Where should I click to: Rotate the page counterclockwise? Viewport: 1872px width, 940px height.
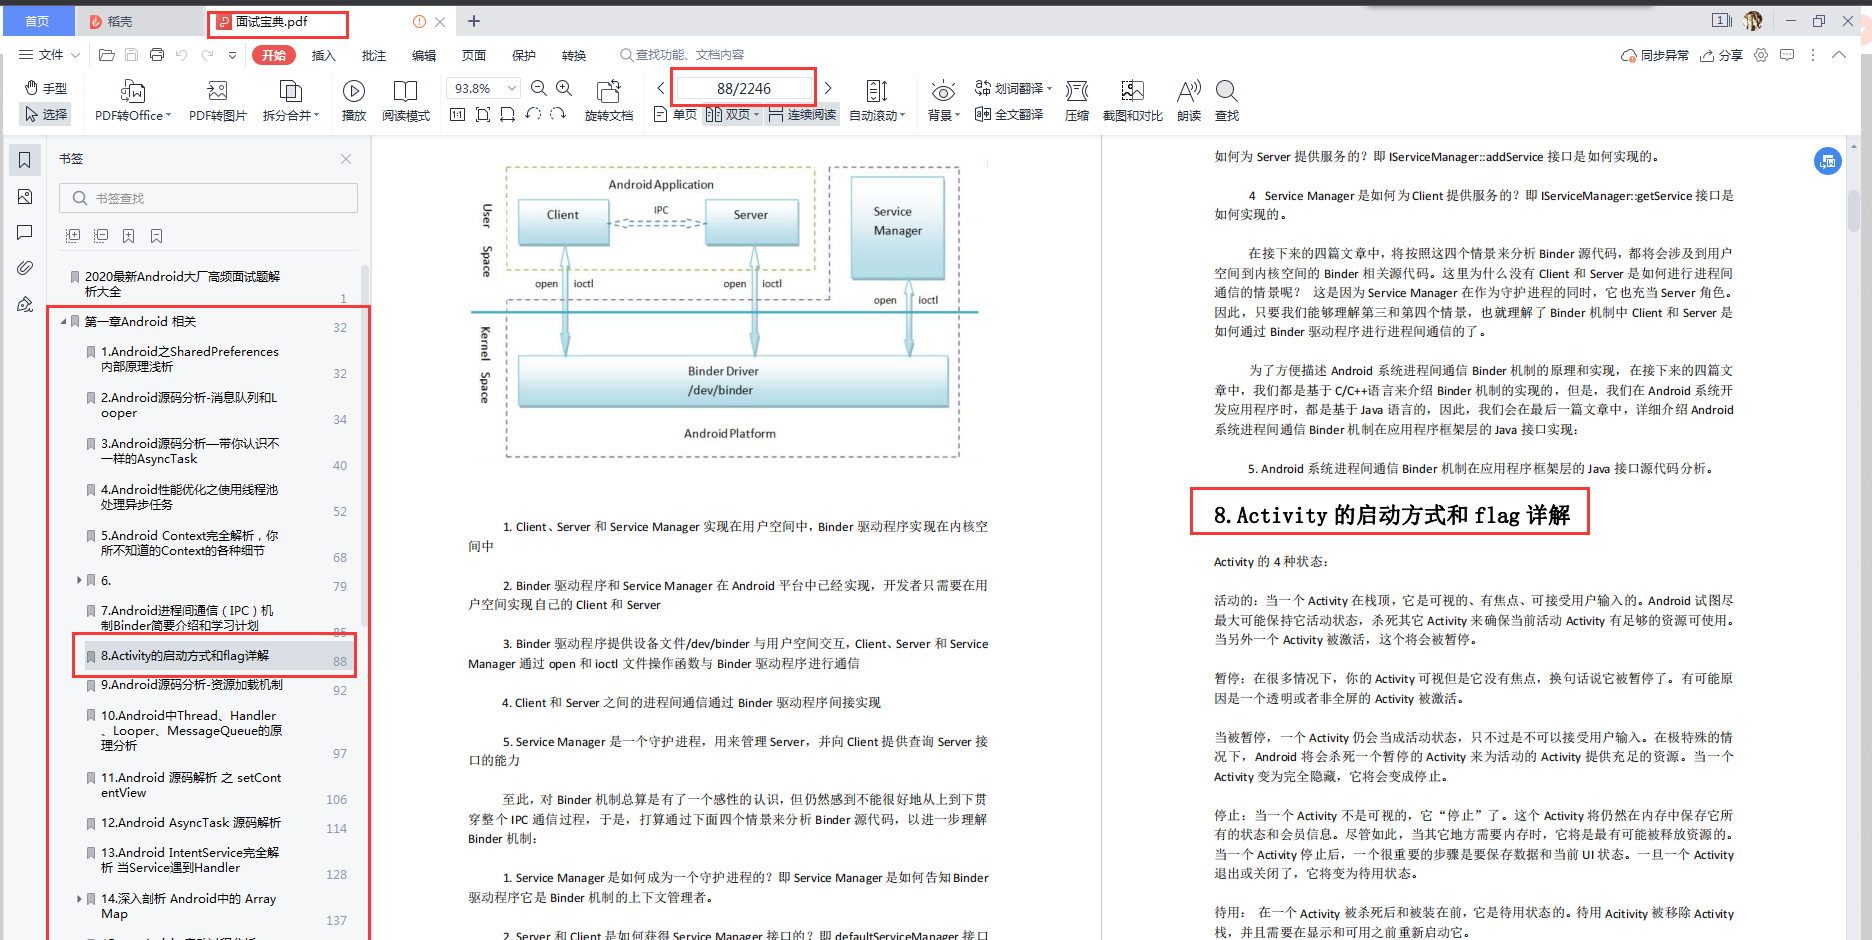pyautogui.click(x=533, y=114)
